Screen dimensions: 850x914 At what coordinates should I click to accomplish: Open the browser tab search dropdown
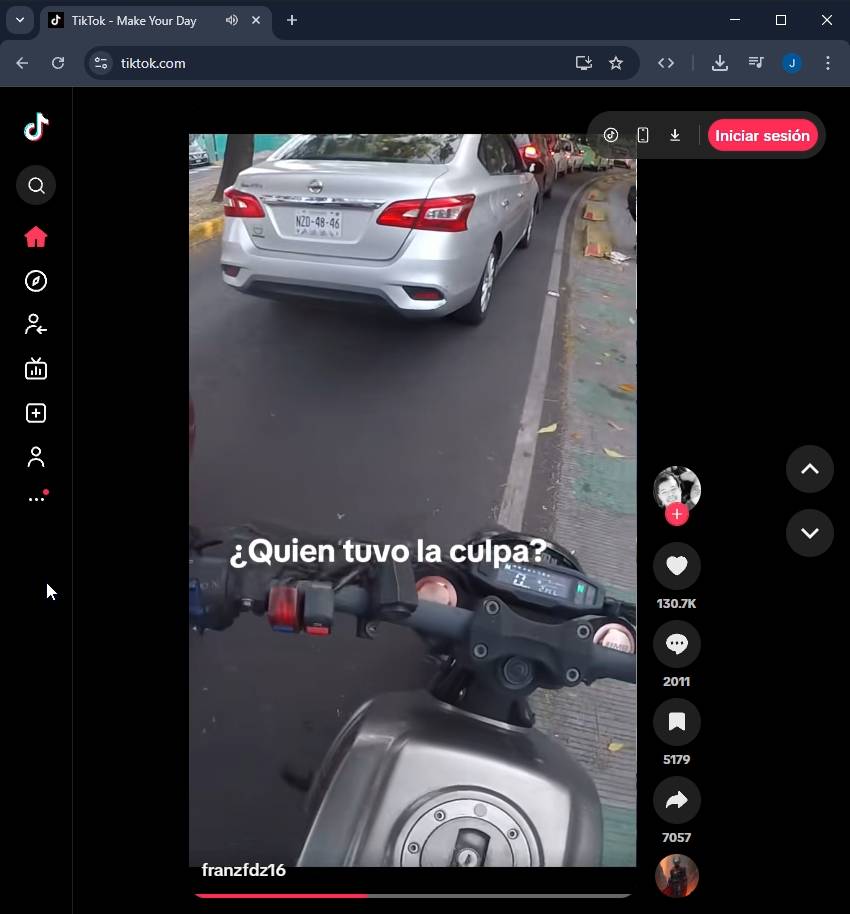(x=19, y=20)
